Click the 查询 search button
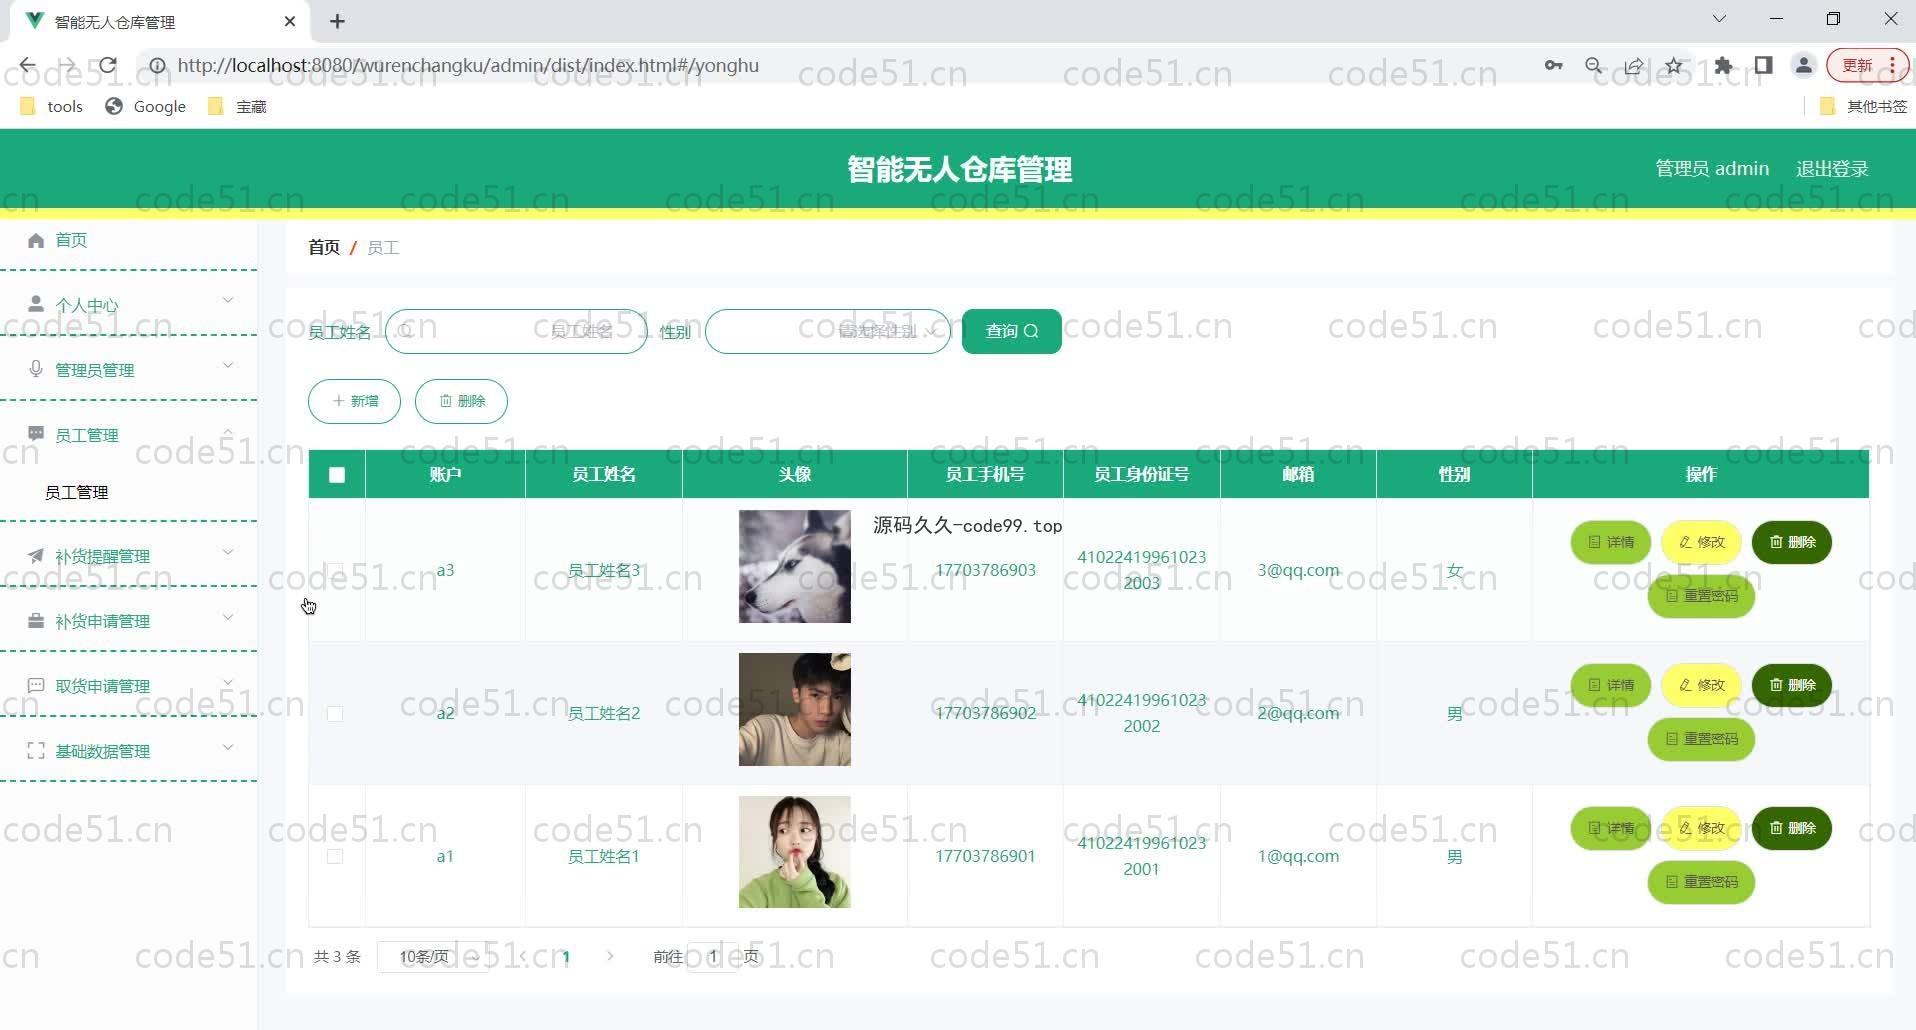Image resolution: width=1916 pixels, height=1030 pixels. pyautogui.click(x=1011, y=331)
